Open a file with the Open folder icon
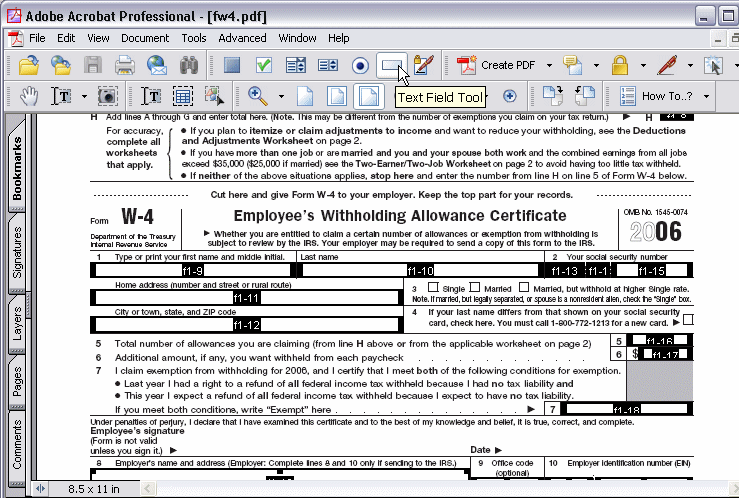Screen dimensions: 739x498 point(29,65)
